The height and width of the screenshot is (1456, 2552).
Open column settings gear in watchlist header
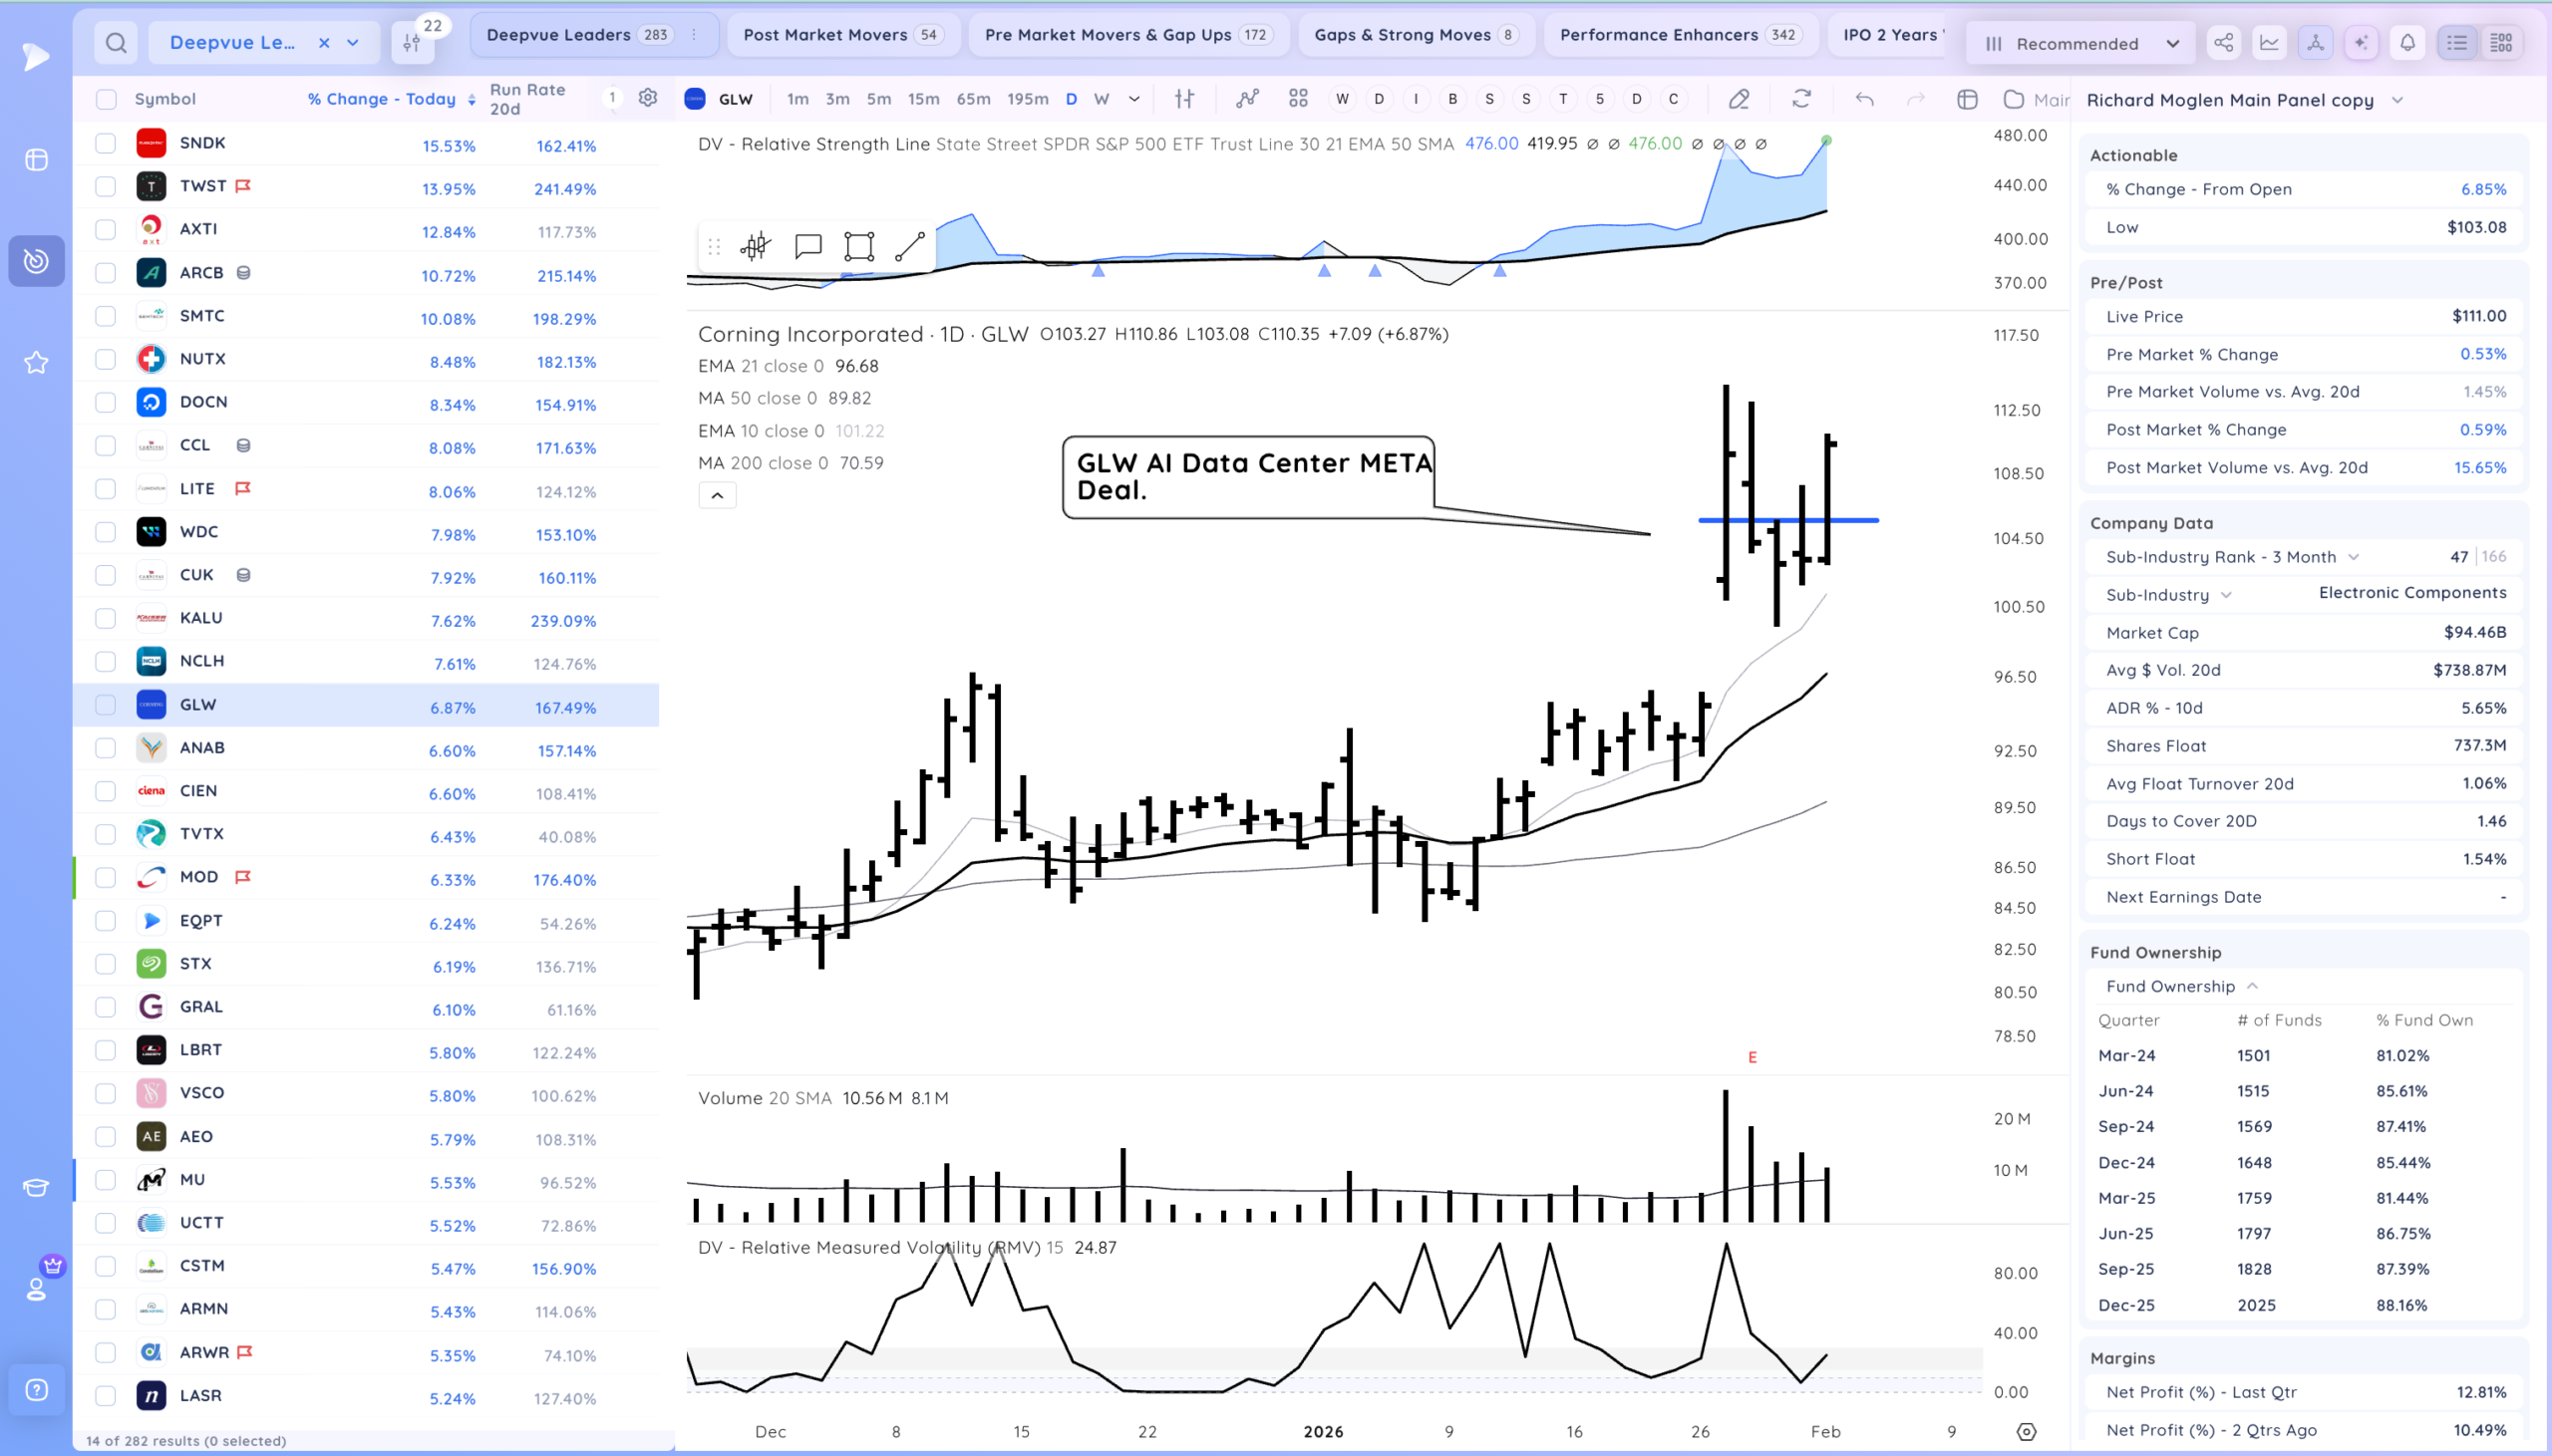click(648, 98)
